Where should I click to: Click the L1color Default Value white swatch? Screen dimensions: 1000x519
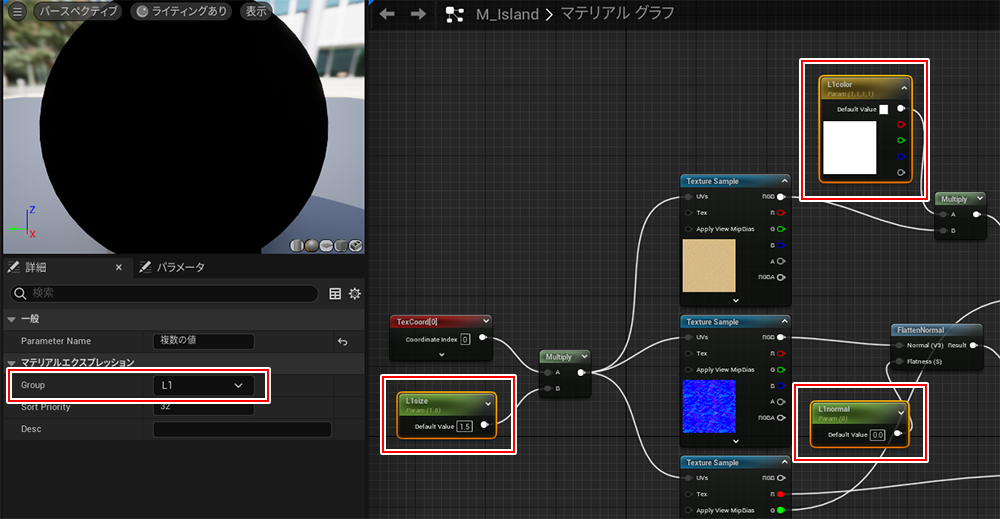click(883, 109)
